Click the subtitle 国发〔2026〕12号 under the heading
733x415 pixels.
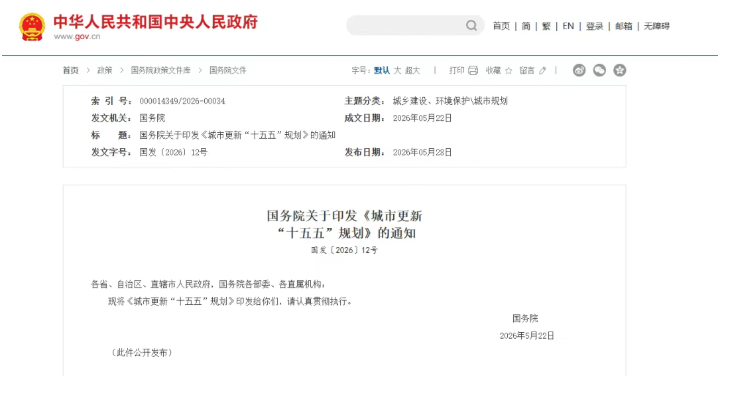coord(345,250)
